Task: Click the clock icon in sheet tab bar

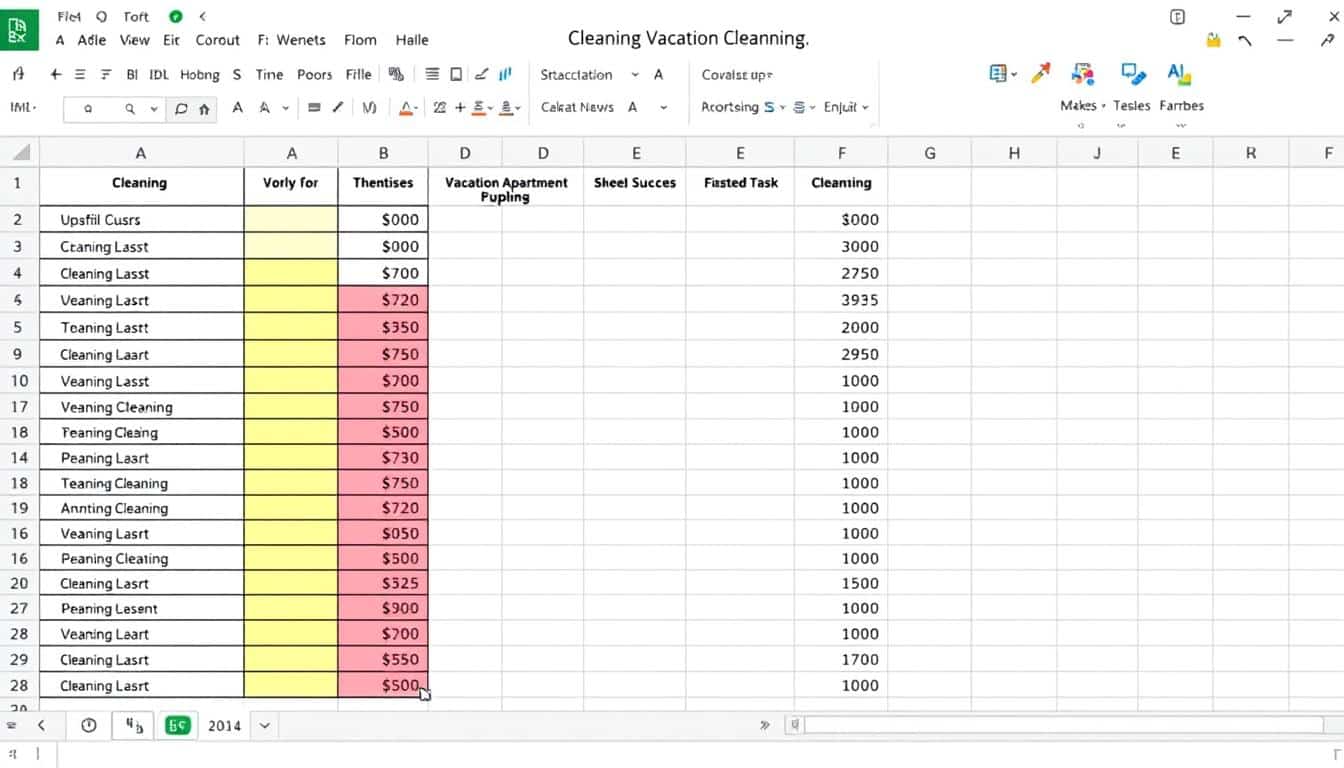Action: pos(89,726)
